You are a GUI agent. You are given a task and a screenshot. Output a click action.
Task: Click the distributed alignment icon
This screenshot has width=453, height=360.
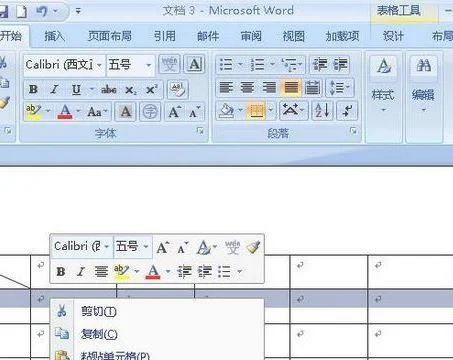312,88
